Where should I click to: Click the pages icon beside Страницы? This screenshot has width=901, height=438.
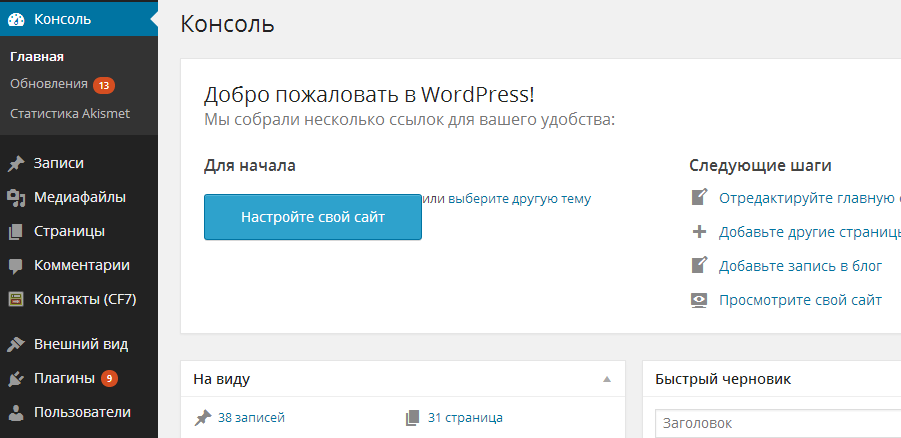tap(16, 232)
